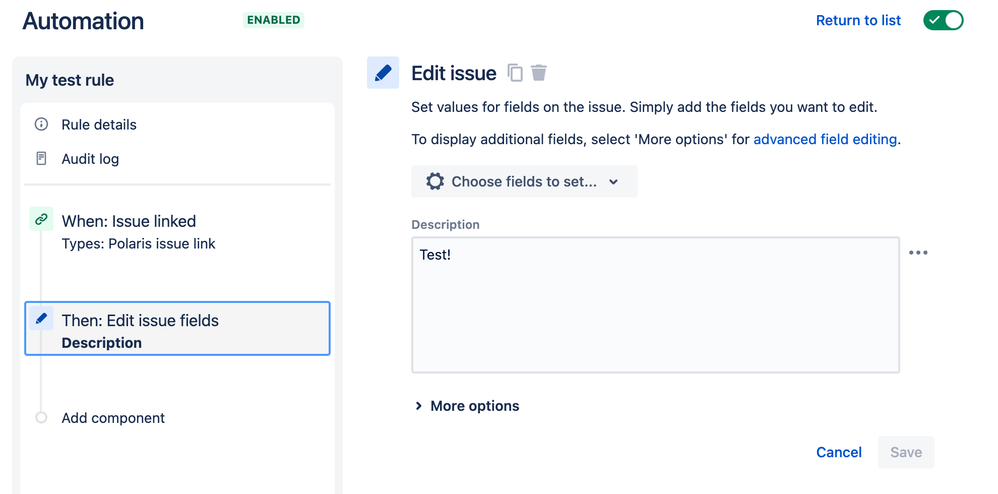Click the Choose fields dropdown chevron arrow
The image size is (998, 494).
tap(614, 182)
